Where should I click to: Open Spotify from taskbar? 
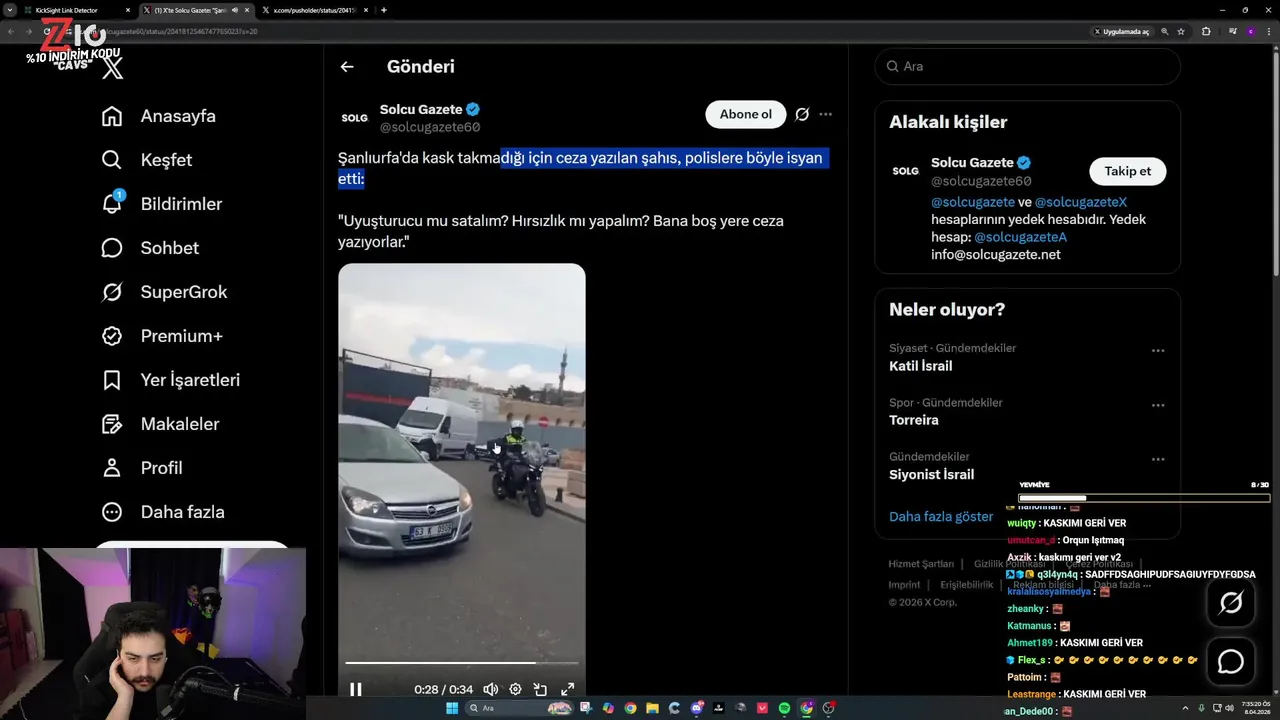coord(784,708)
